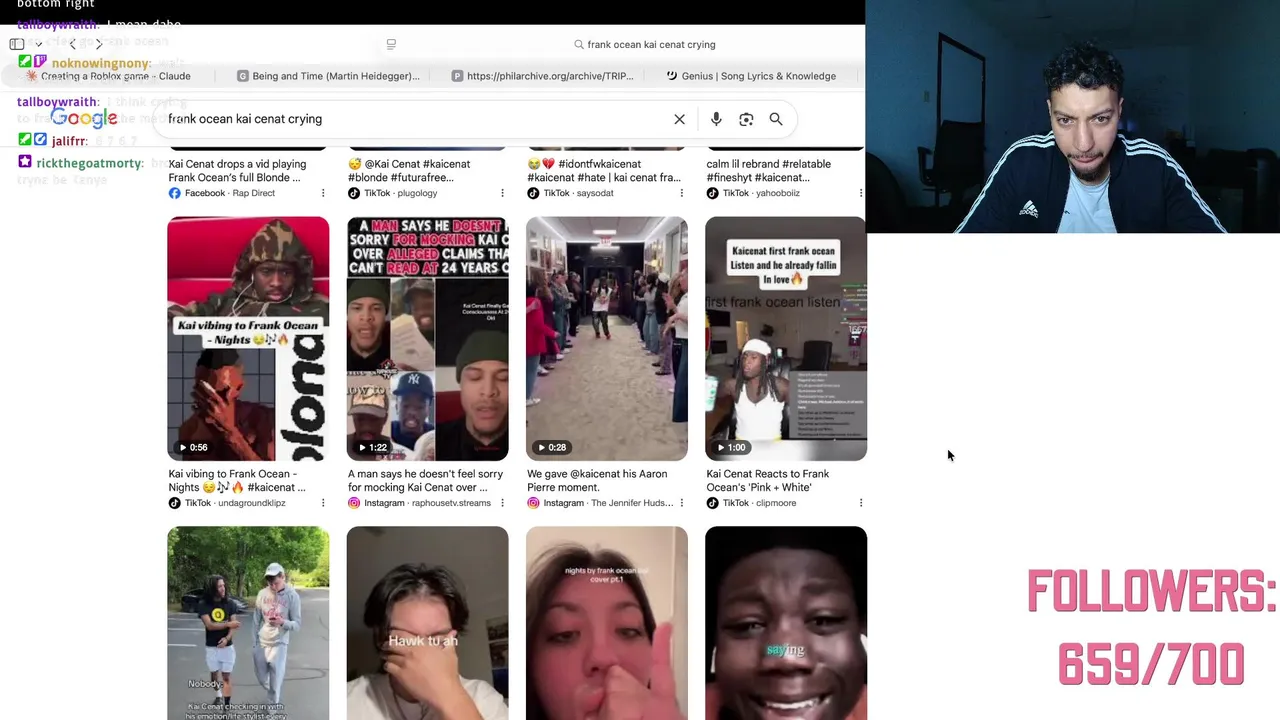Submit search with the magnifying glass icon
Screen dimensions: 1280x720
776,119
